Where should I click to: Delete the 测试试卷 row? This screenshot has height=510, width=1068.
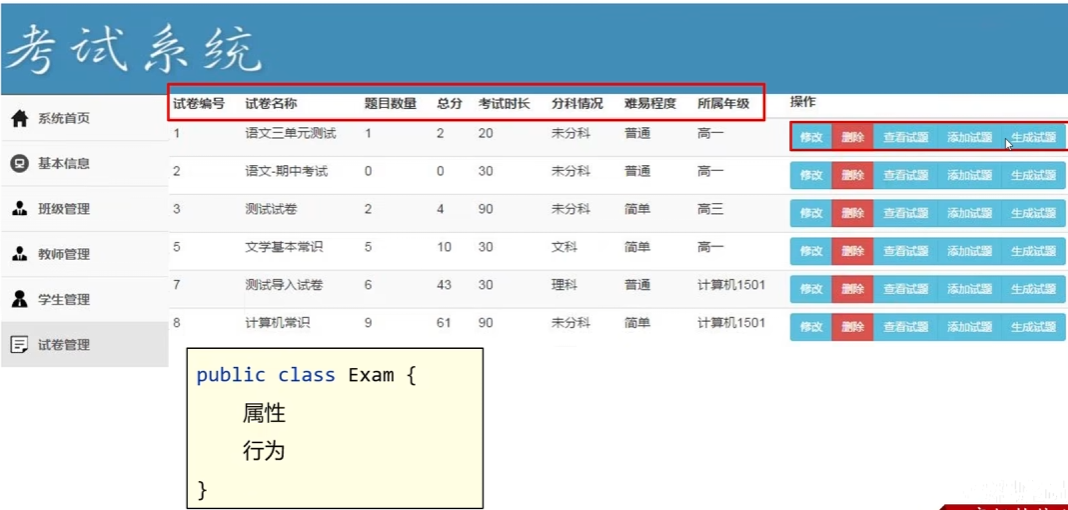[x=852, y=213]
